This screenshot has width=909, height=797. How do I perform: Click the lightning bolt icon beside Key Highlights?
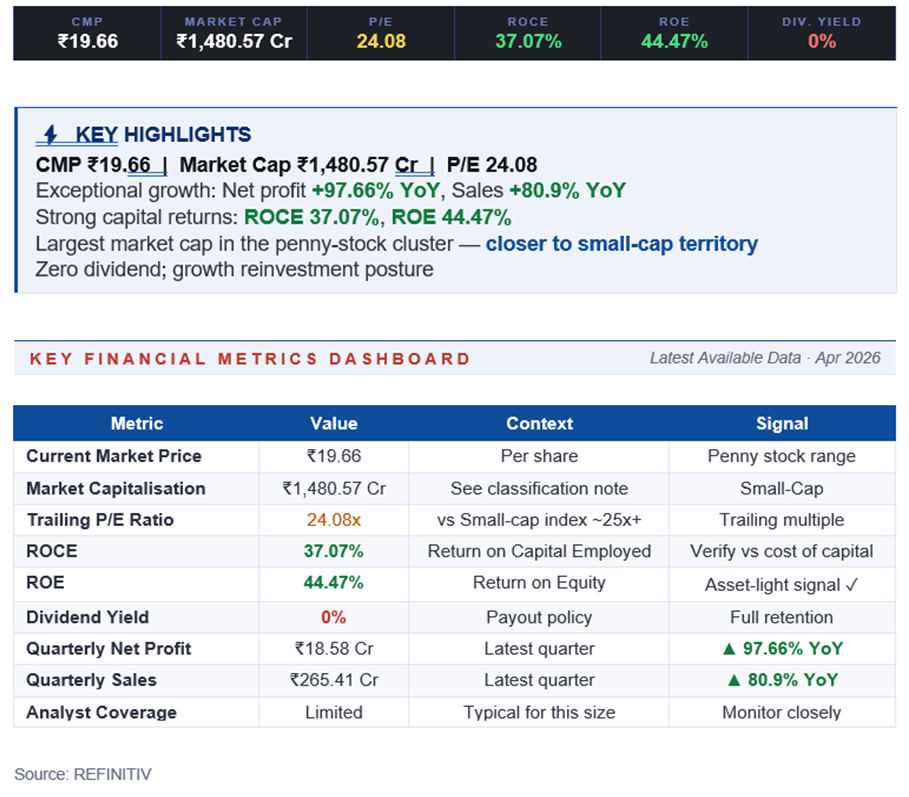tap(49, 135)
